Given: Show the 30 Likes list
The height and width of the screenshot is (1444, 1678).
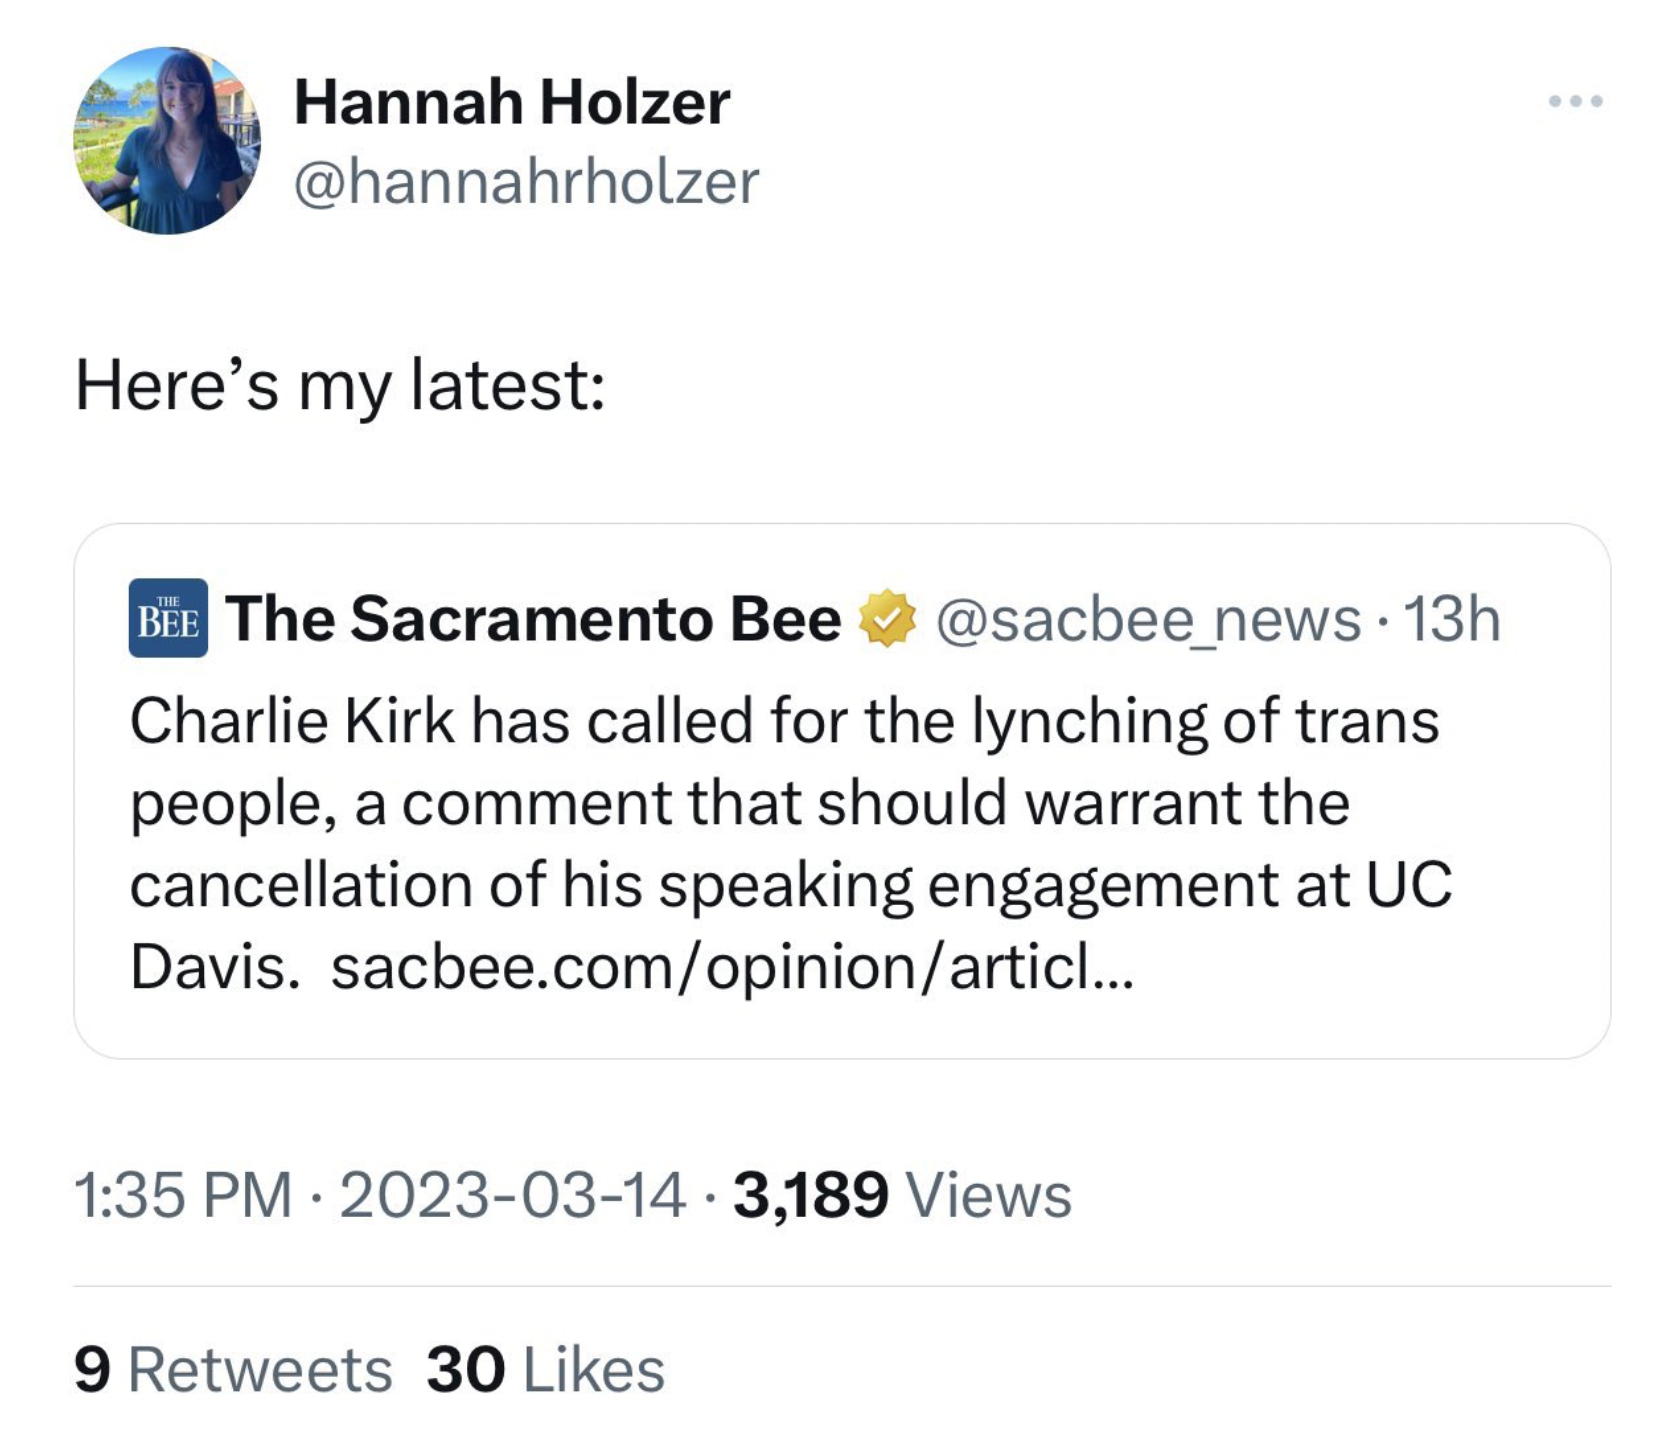Looking at the screenshot, I should [545, 1369].
